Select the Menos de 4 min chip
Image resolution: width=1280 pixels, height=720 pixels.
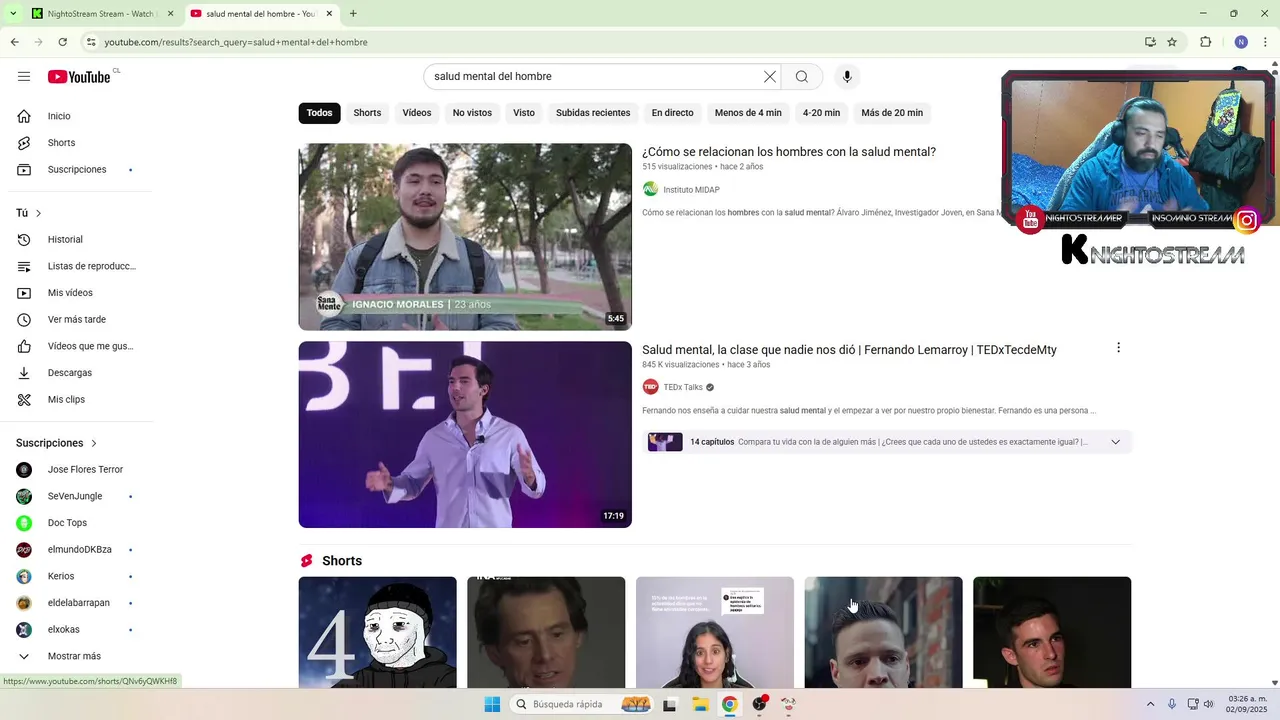(748, 113)
